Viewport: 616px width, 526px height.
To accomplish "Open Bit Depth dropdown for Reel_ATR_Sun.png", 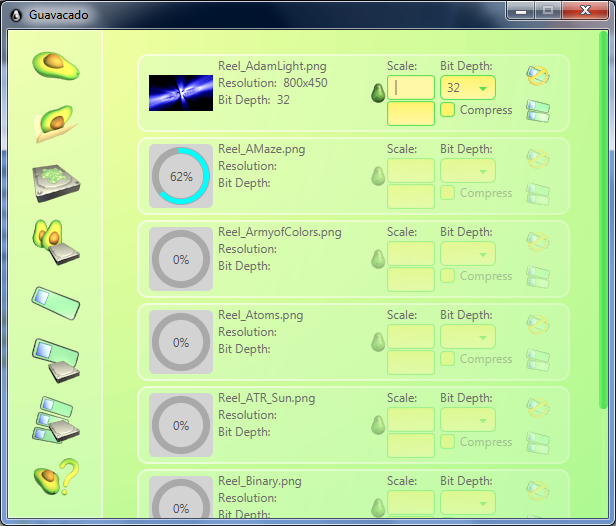I will point(468,420).
